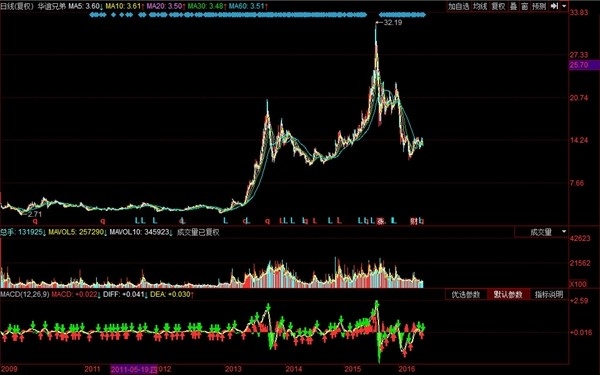Click the jump-to-end arrow icon in top toolbar
This screenshot has width=600, height=375.
[x=554, y=6]
